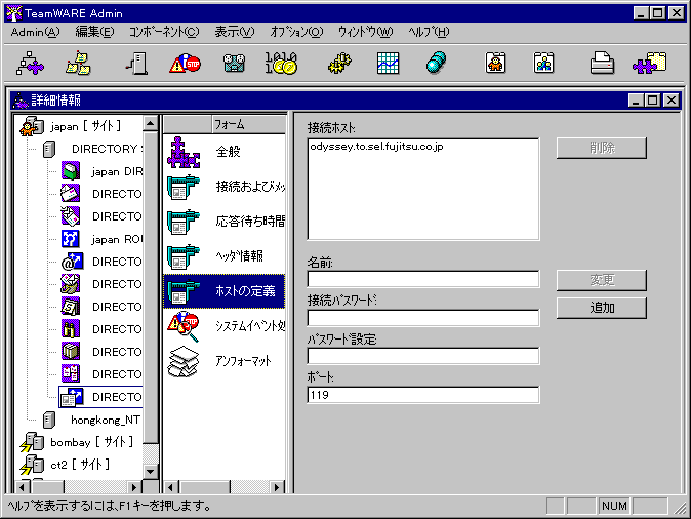Select the DIRECTORY server tree node
Screen dimensions: 691x519
point(108,149)
